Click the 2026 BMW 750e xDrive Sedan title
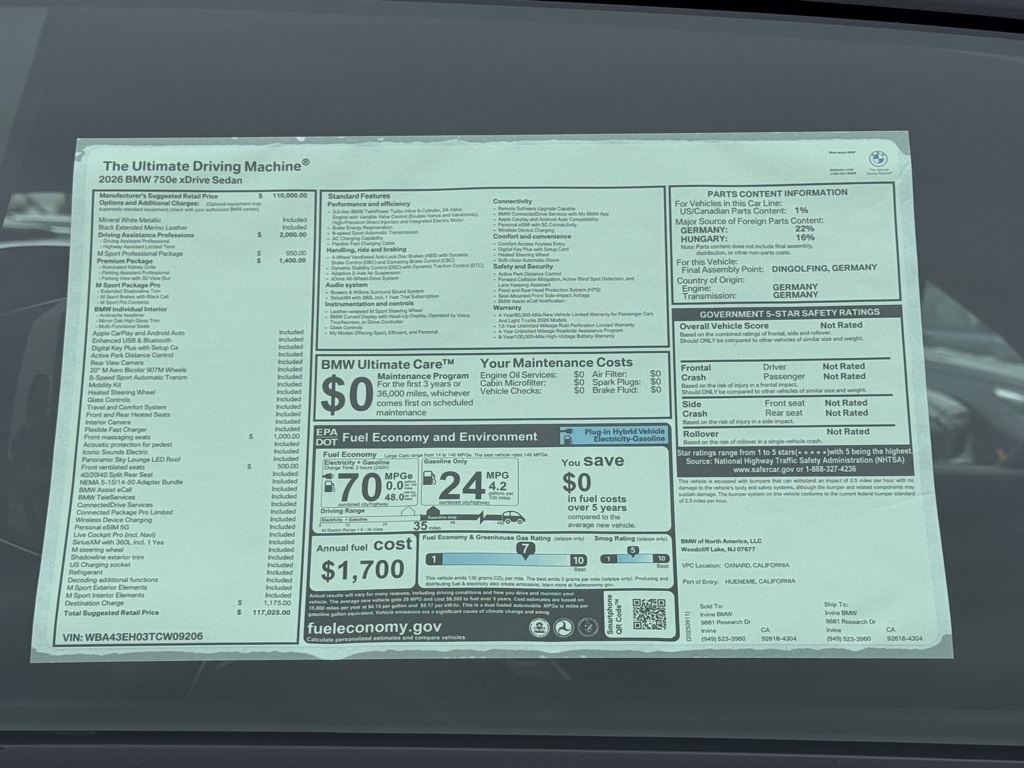 [x=171, y=178]
